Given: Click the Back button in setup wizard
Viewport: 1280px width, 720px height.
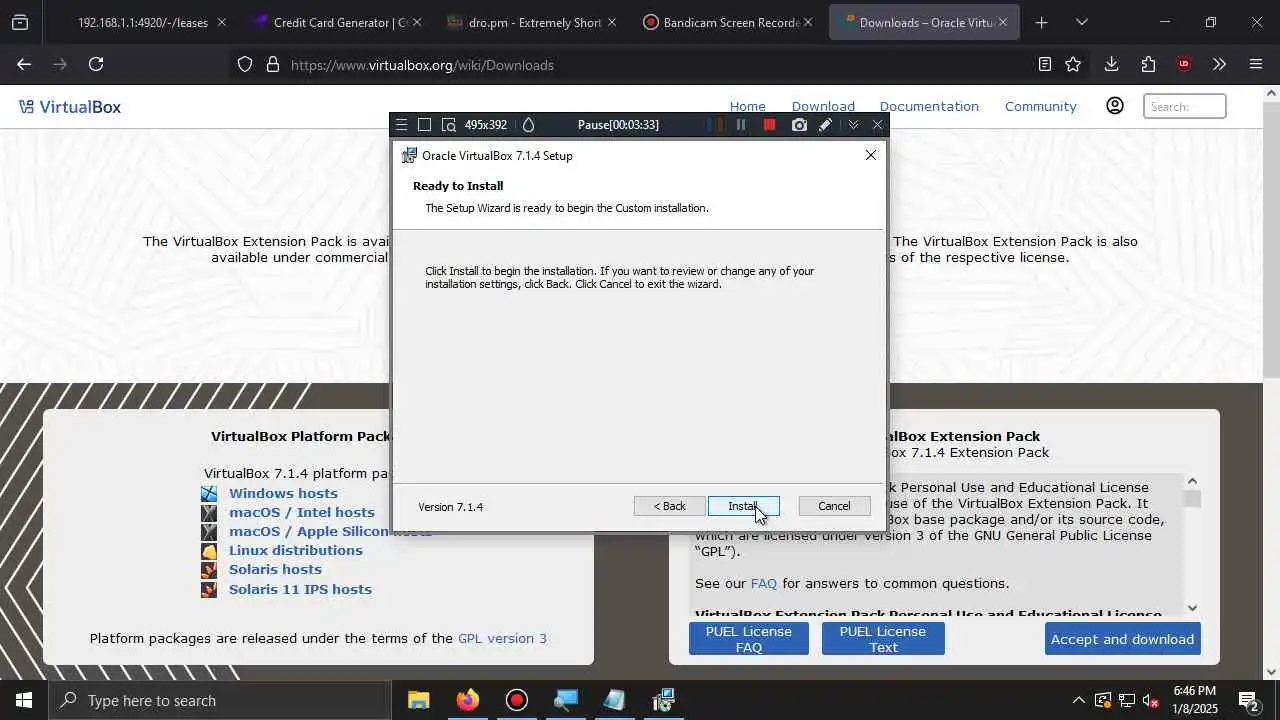Looking at the screenshot, I should pyautogui.click(x=669, y=506).
